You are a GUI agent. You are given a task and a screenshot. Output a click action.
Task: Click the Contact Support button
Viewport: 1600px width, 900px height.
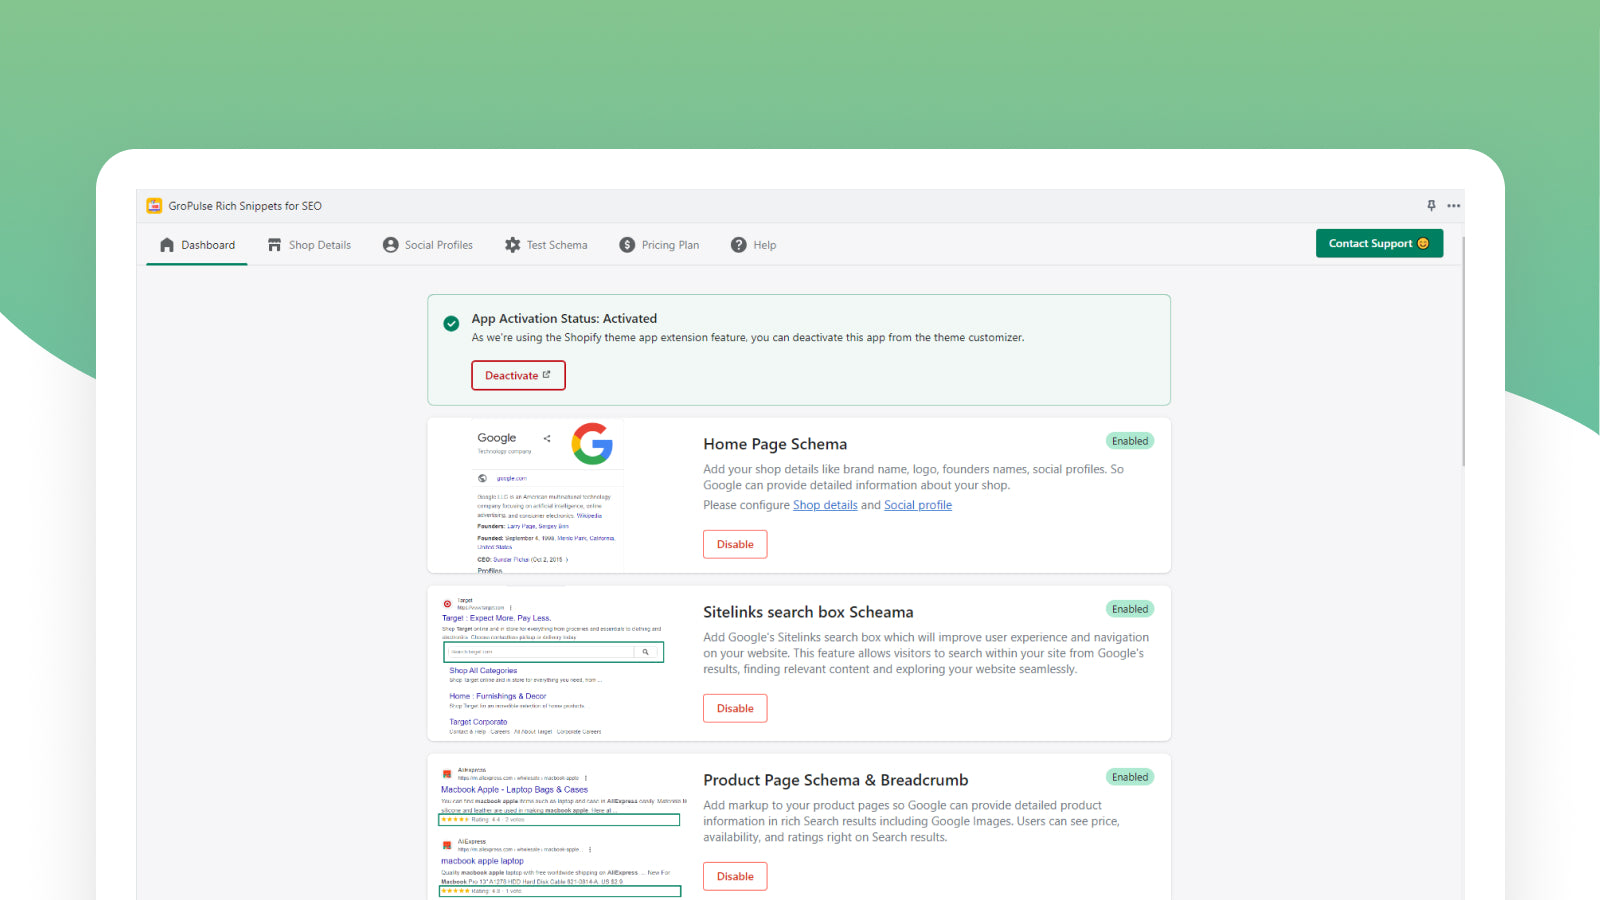coord(1379,243)
